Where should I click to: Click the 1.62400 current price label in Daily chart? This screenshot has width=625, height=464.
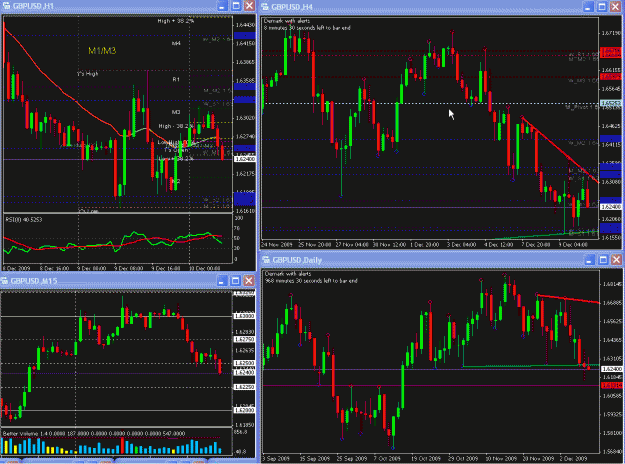click(x=611, y=369)
